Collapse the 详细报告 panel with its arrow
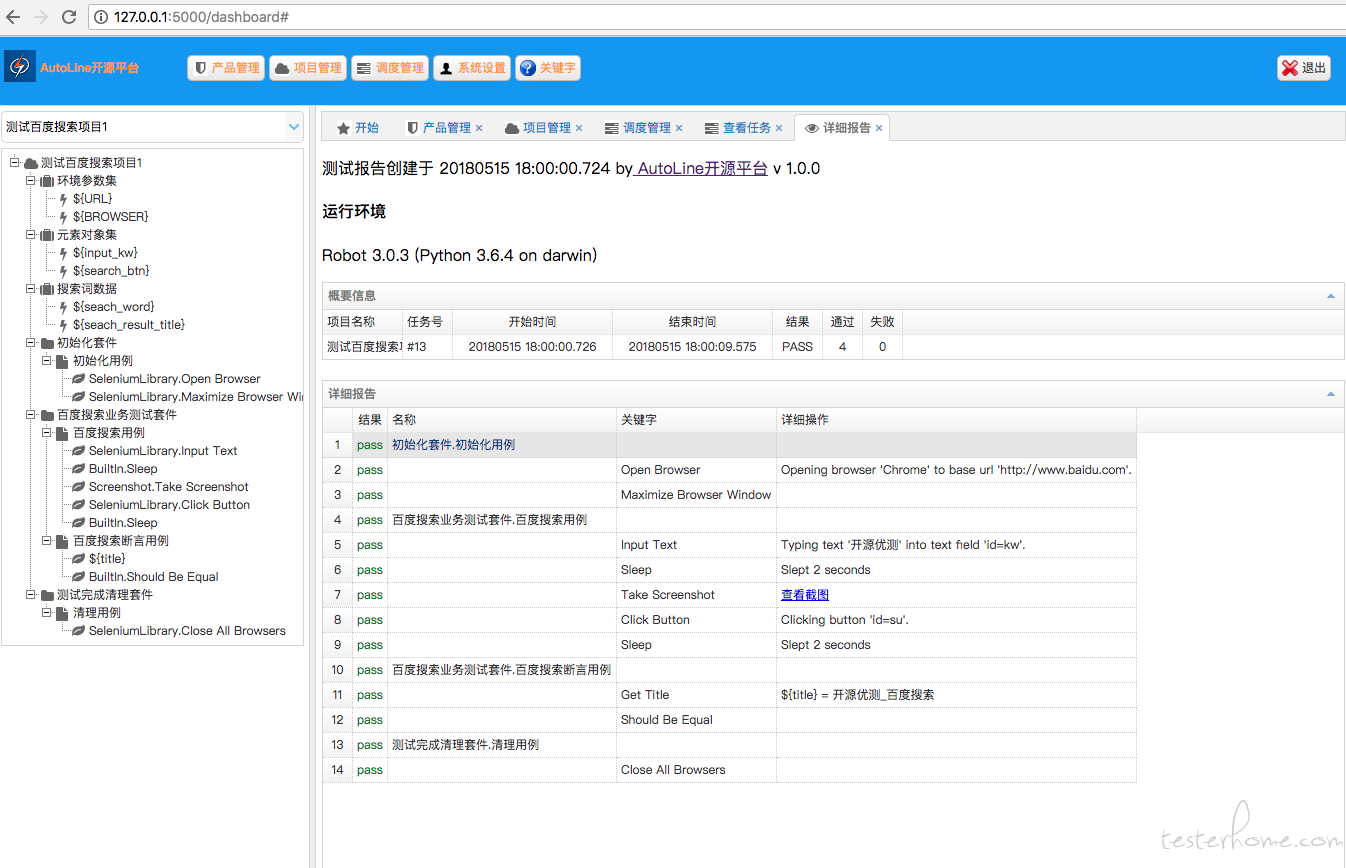1346x868 pixels. coord(1331,394)
